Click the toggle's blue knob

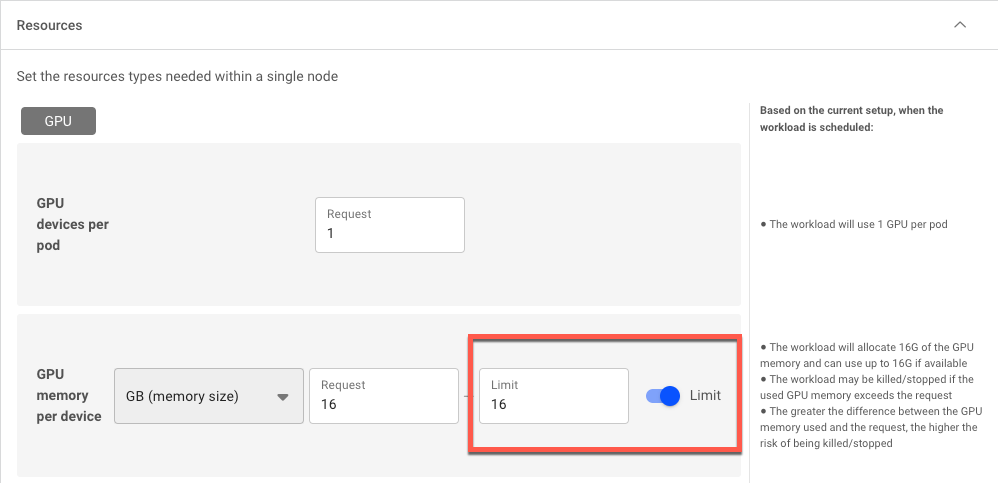670,396
